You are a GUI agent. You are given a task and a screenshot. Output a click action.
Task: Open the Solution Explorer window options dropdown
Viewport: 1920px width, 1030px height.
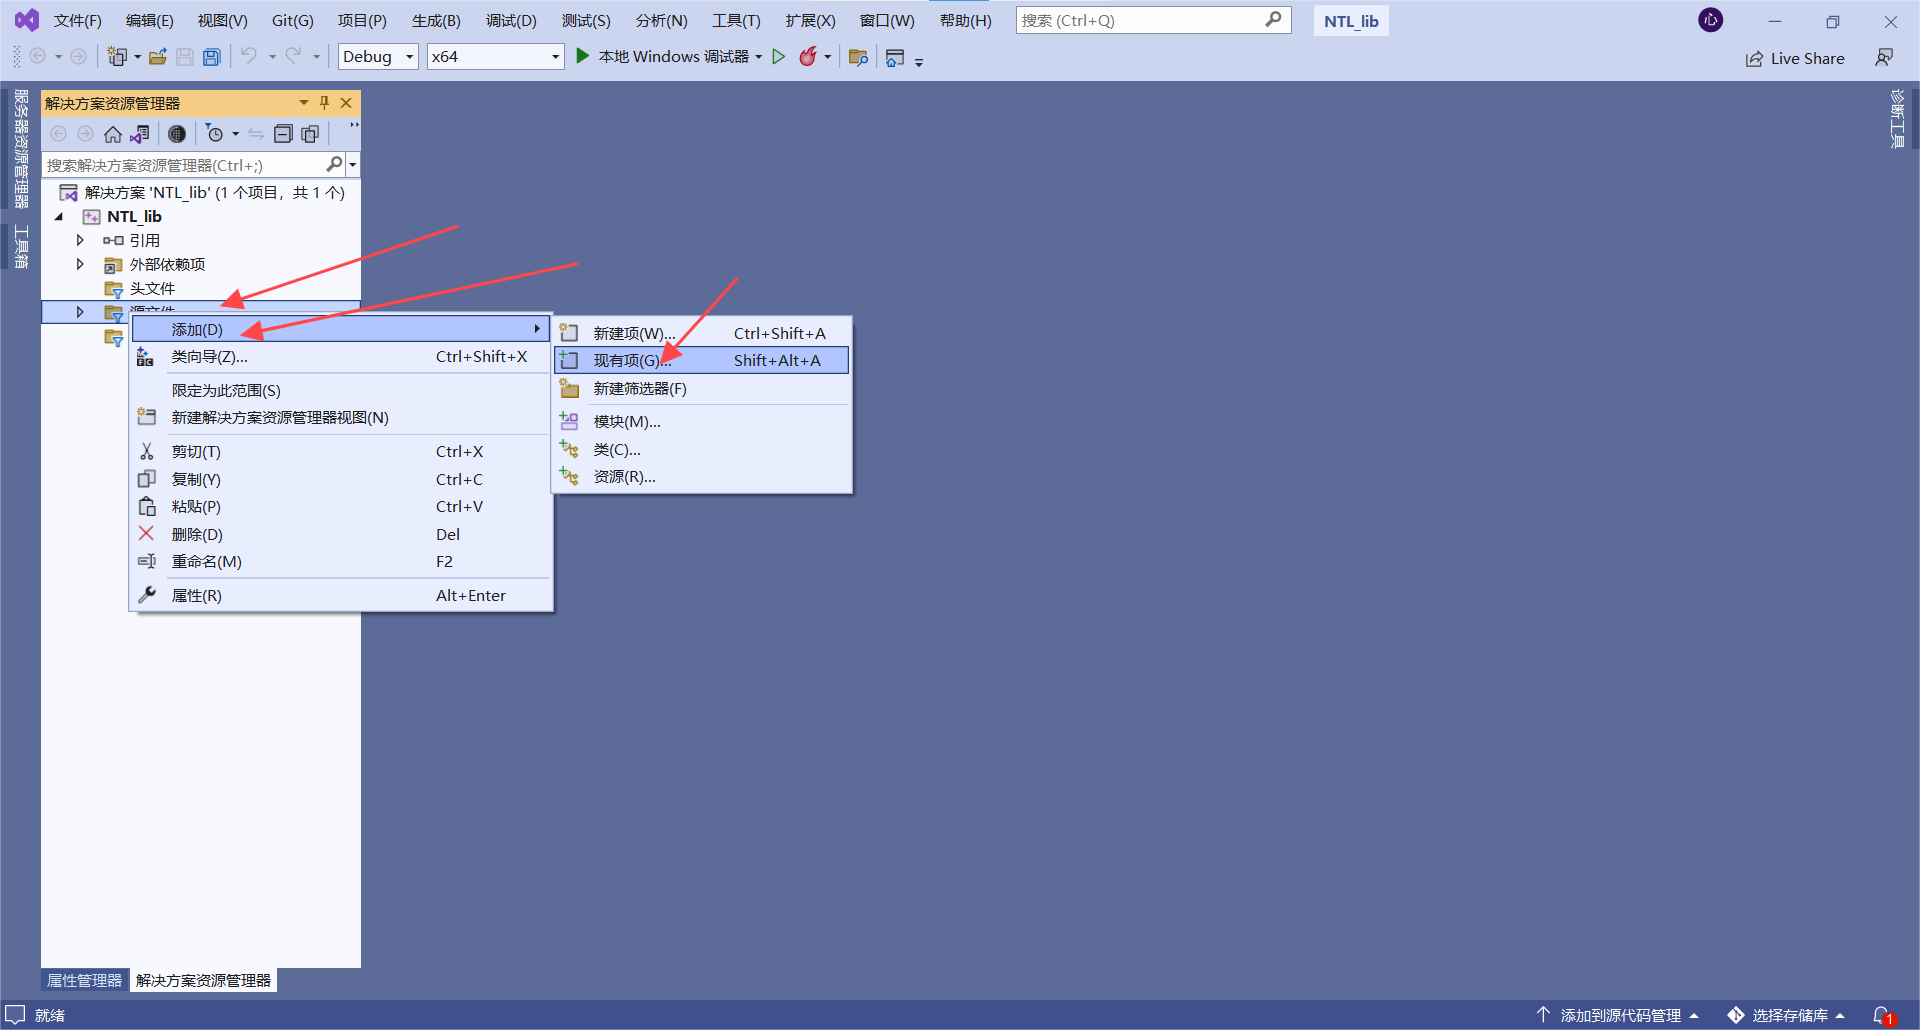pyautogui.click(x=304, y=103)
